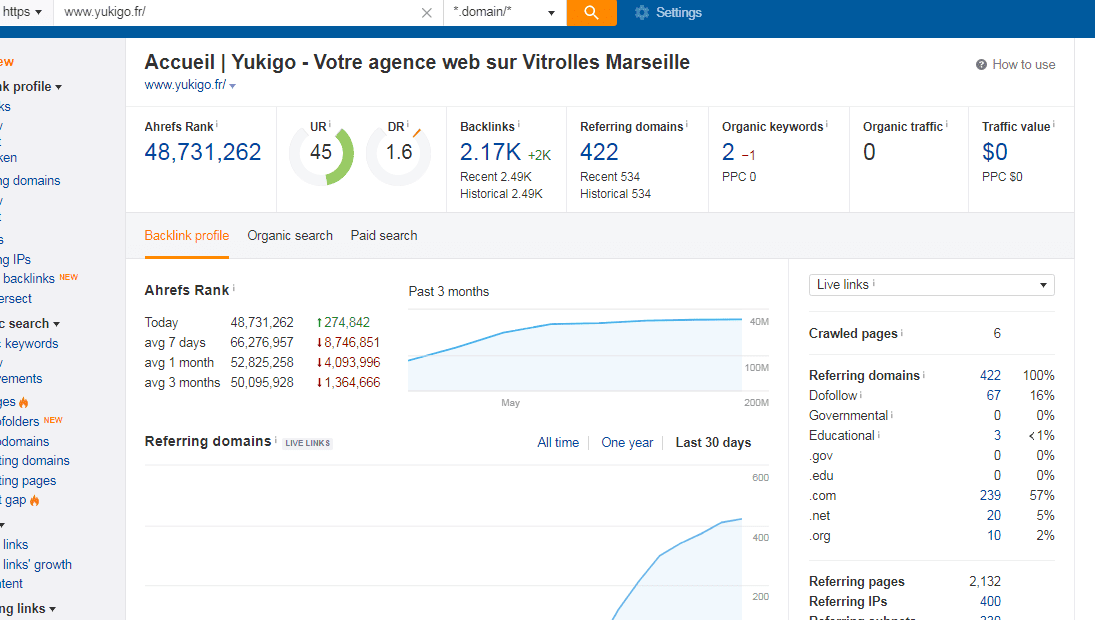Click info icon beside UR
Image resolution: width=1095 pixels, height=620 pixels.
tap(330, 124)
